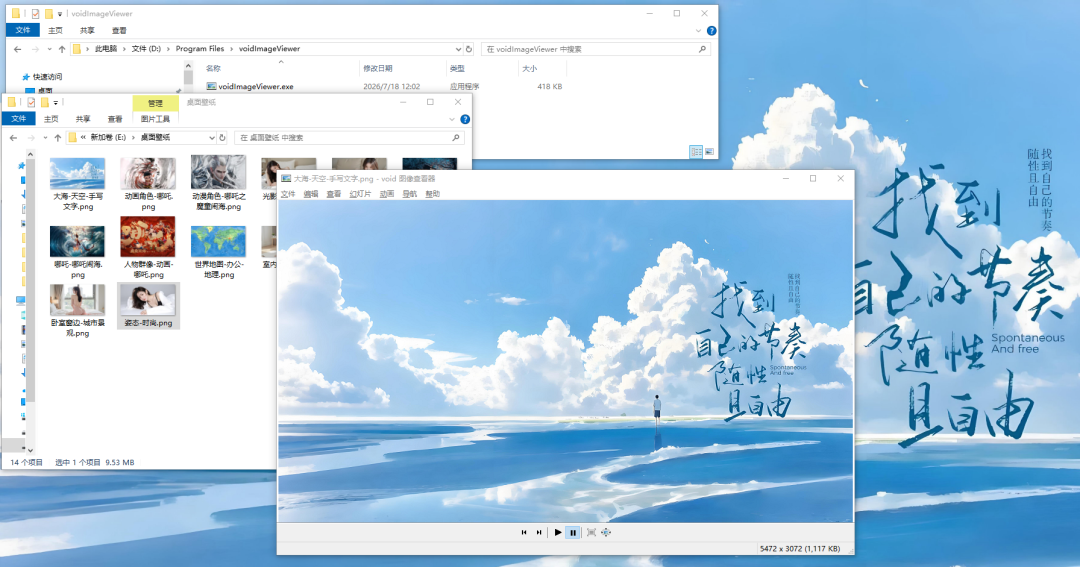The image size is (1080, 567).
Task: Click 文件 (D:) in breadcrumb path
Action: (146, 49)
